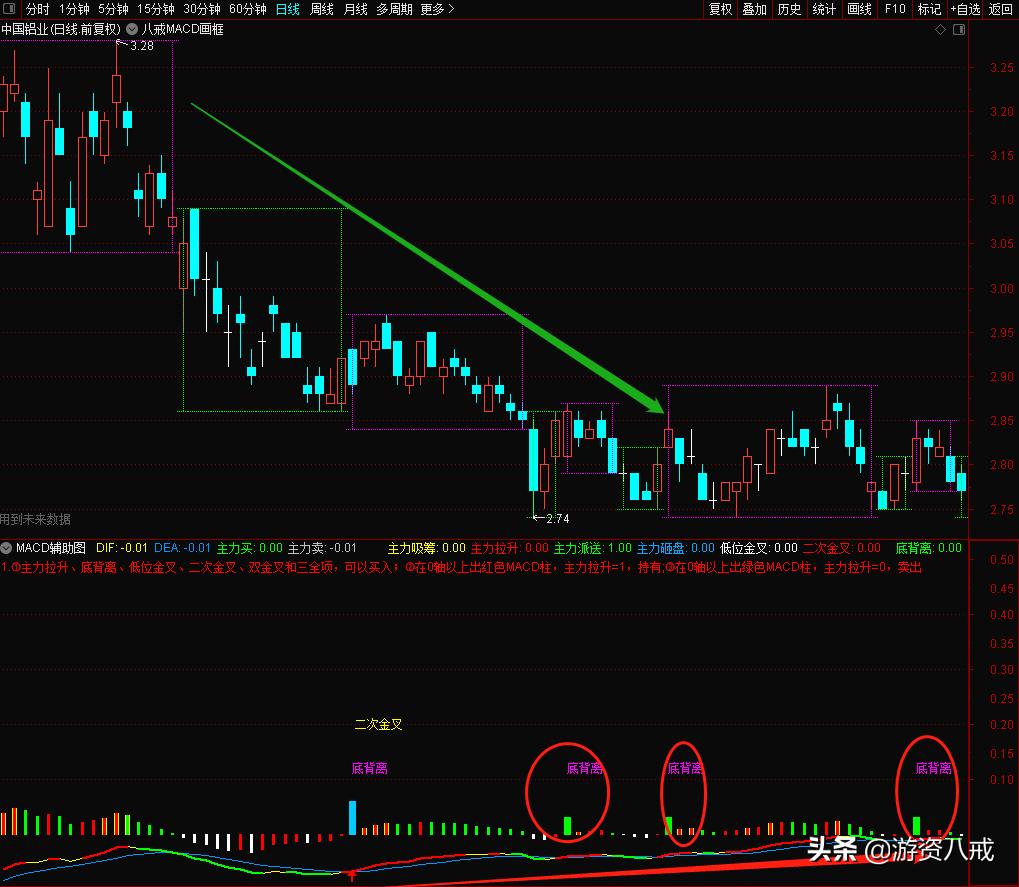Expand the MACD辅助图 indicator dropdown
1019x887 pixels.
click(x=6, y=548)
